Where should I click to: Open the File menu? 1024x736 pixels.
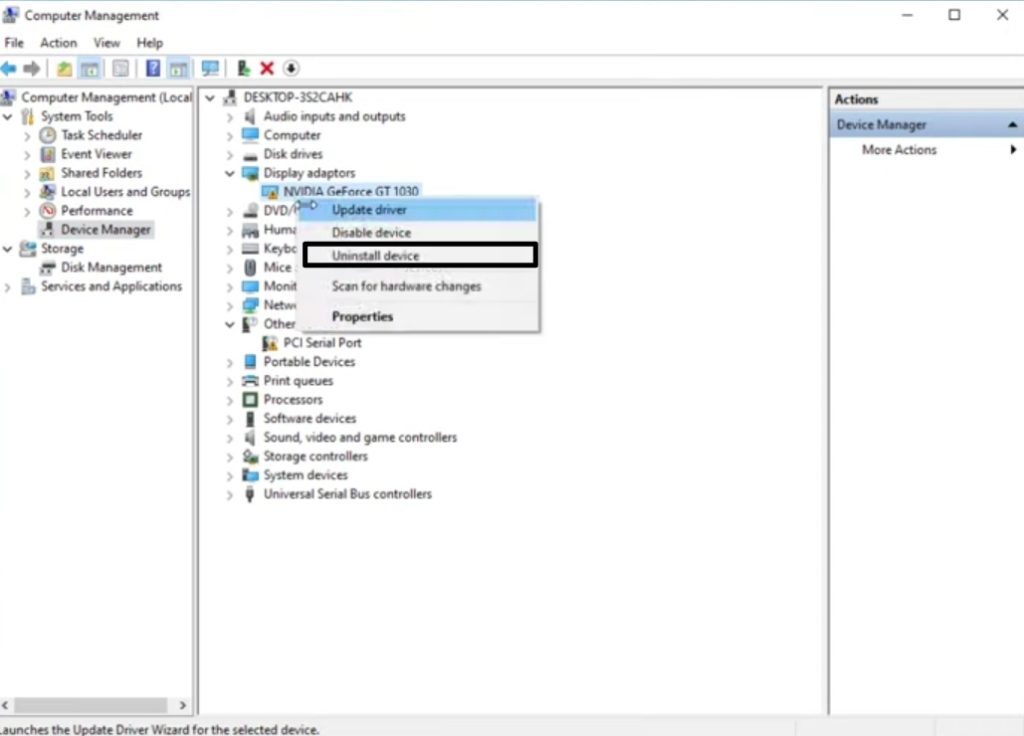tap(14, 43)
